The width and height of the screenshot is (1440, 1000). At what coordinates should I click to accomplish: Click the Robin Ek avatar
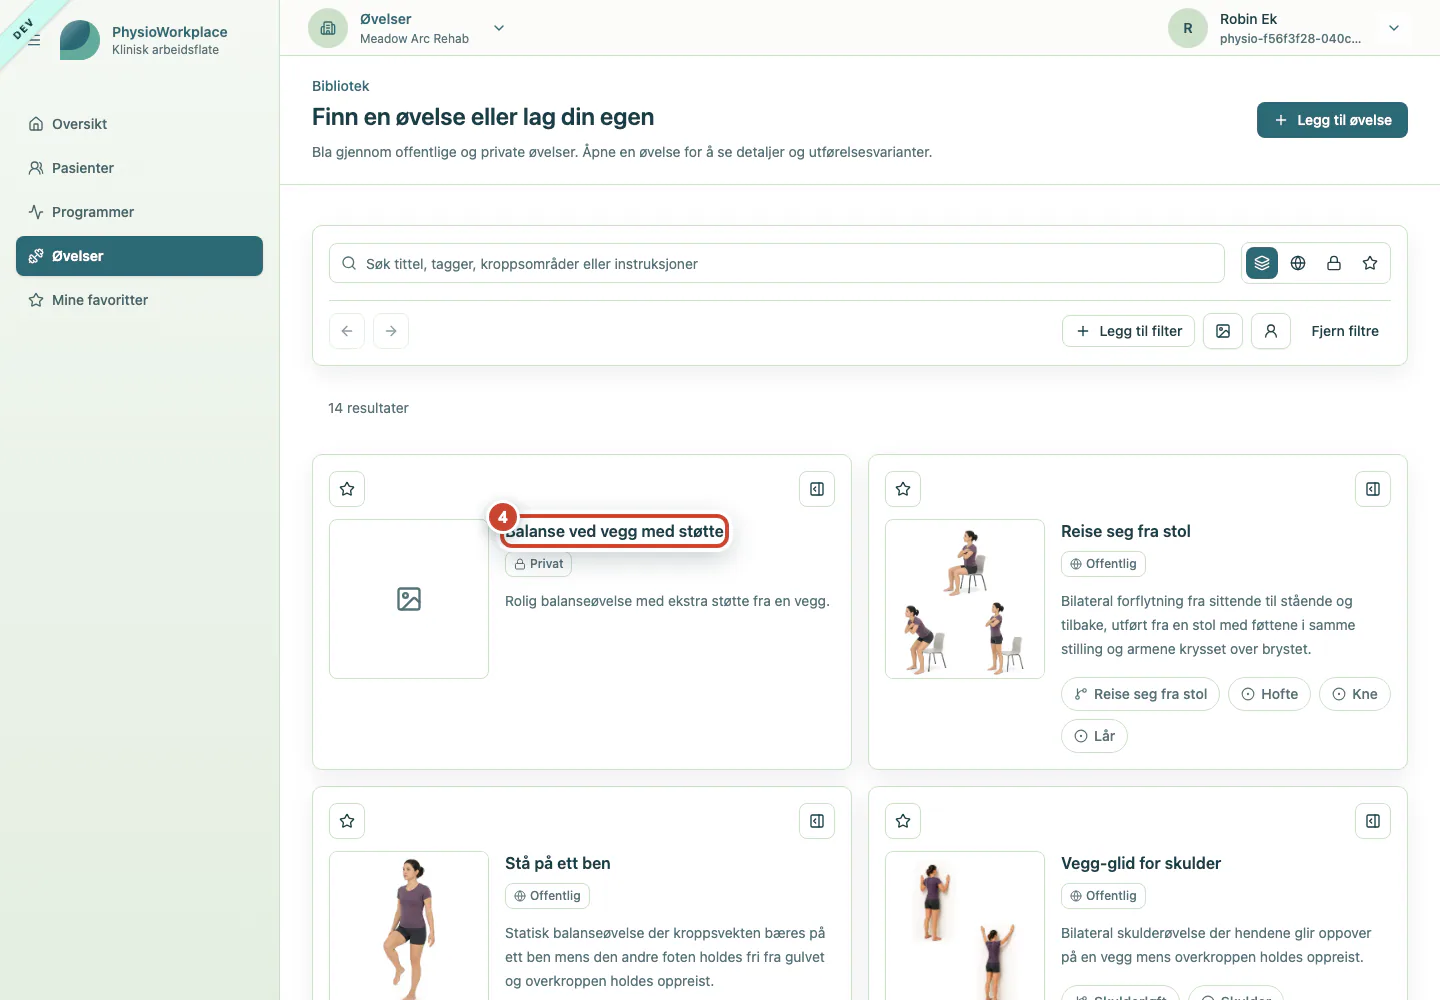[x=1188, y=28]
